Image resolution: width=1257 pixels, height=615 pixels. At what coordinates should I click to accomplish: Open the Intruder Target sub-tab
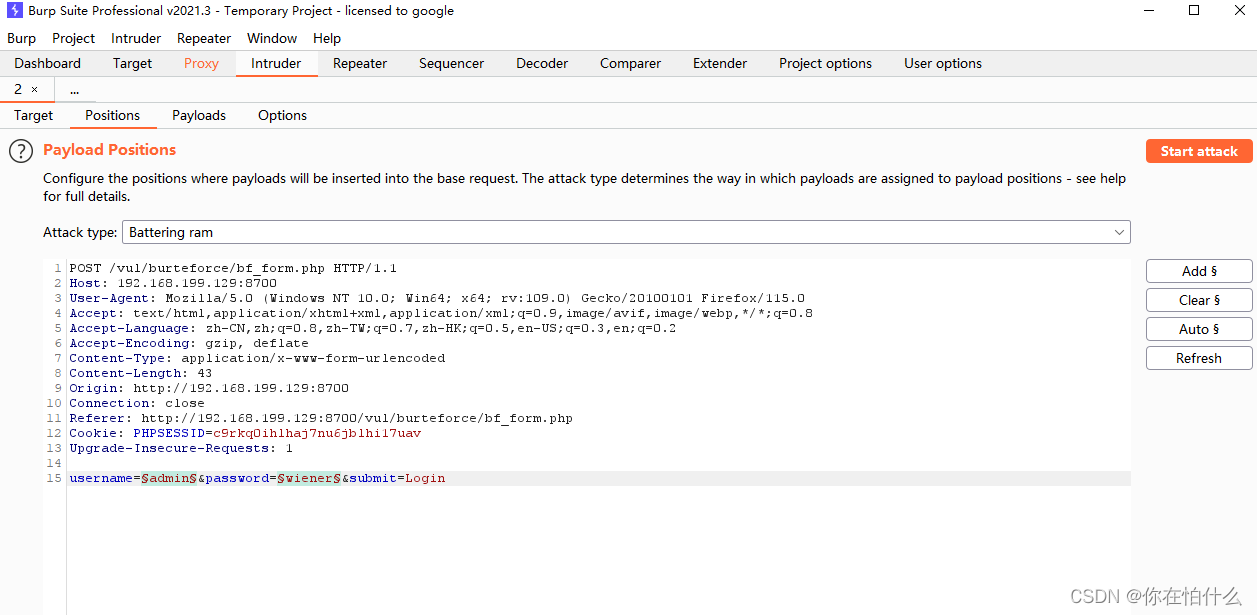tap(33, 115)
